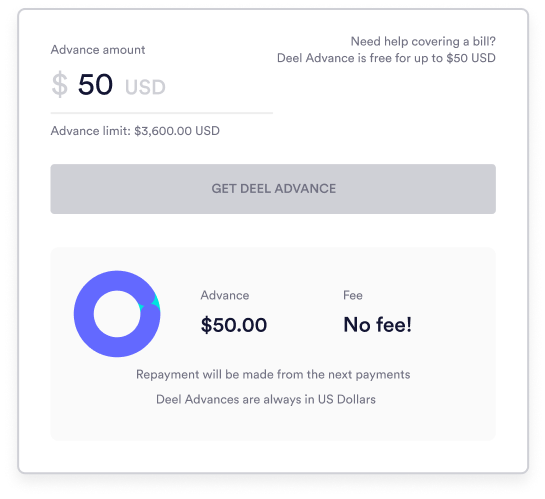Click the $50.00 advance value
The height and width of the screenshot is (499, 545).
pyautogui.click(x=234, y=325)
